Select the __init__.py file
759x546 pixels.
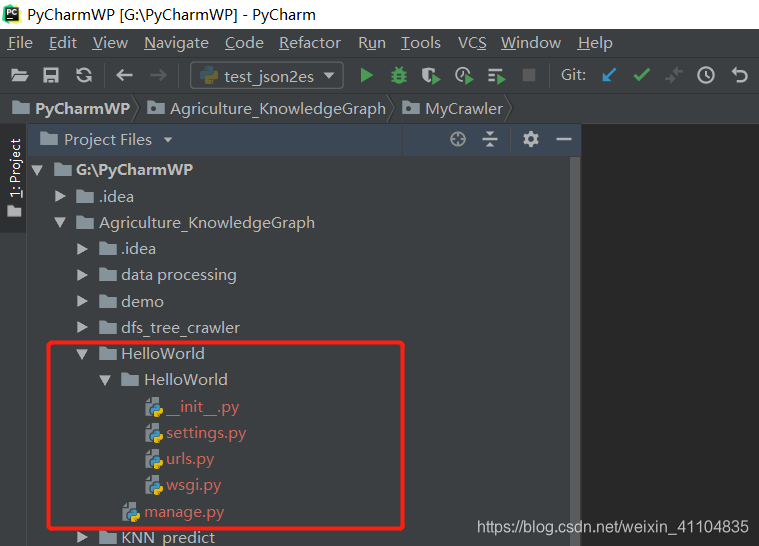coord(192,407)
